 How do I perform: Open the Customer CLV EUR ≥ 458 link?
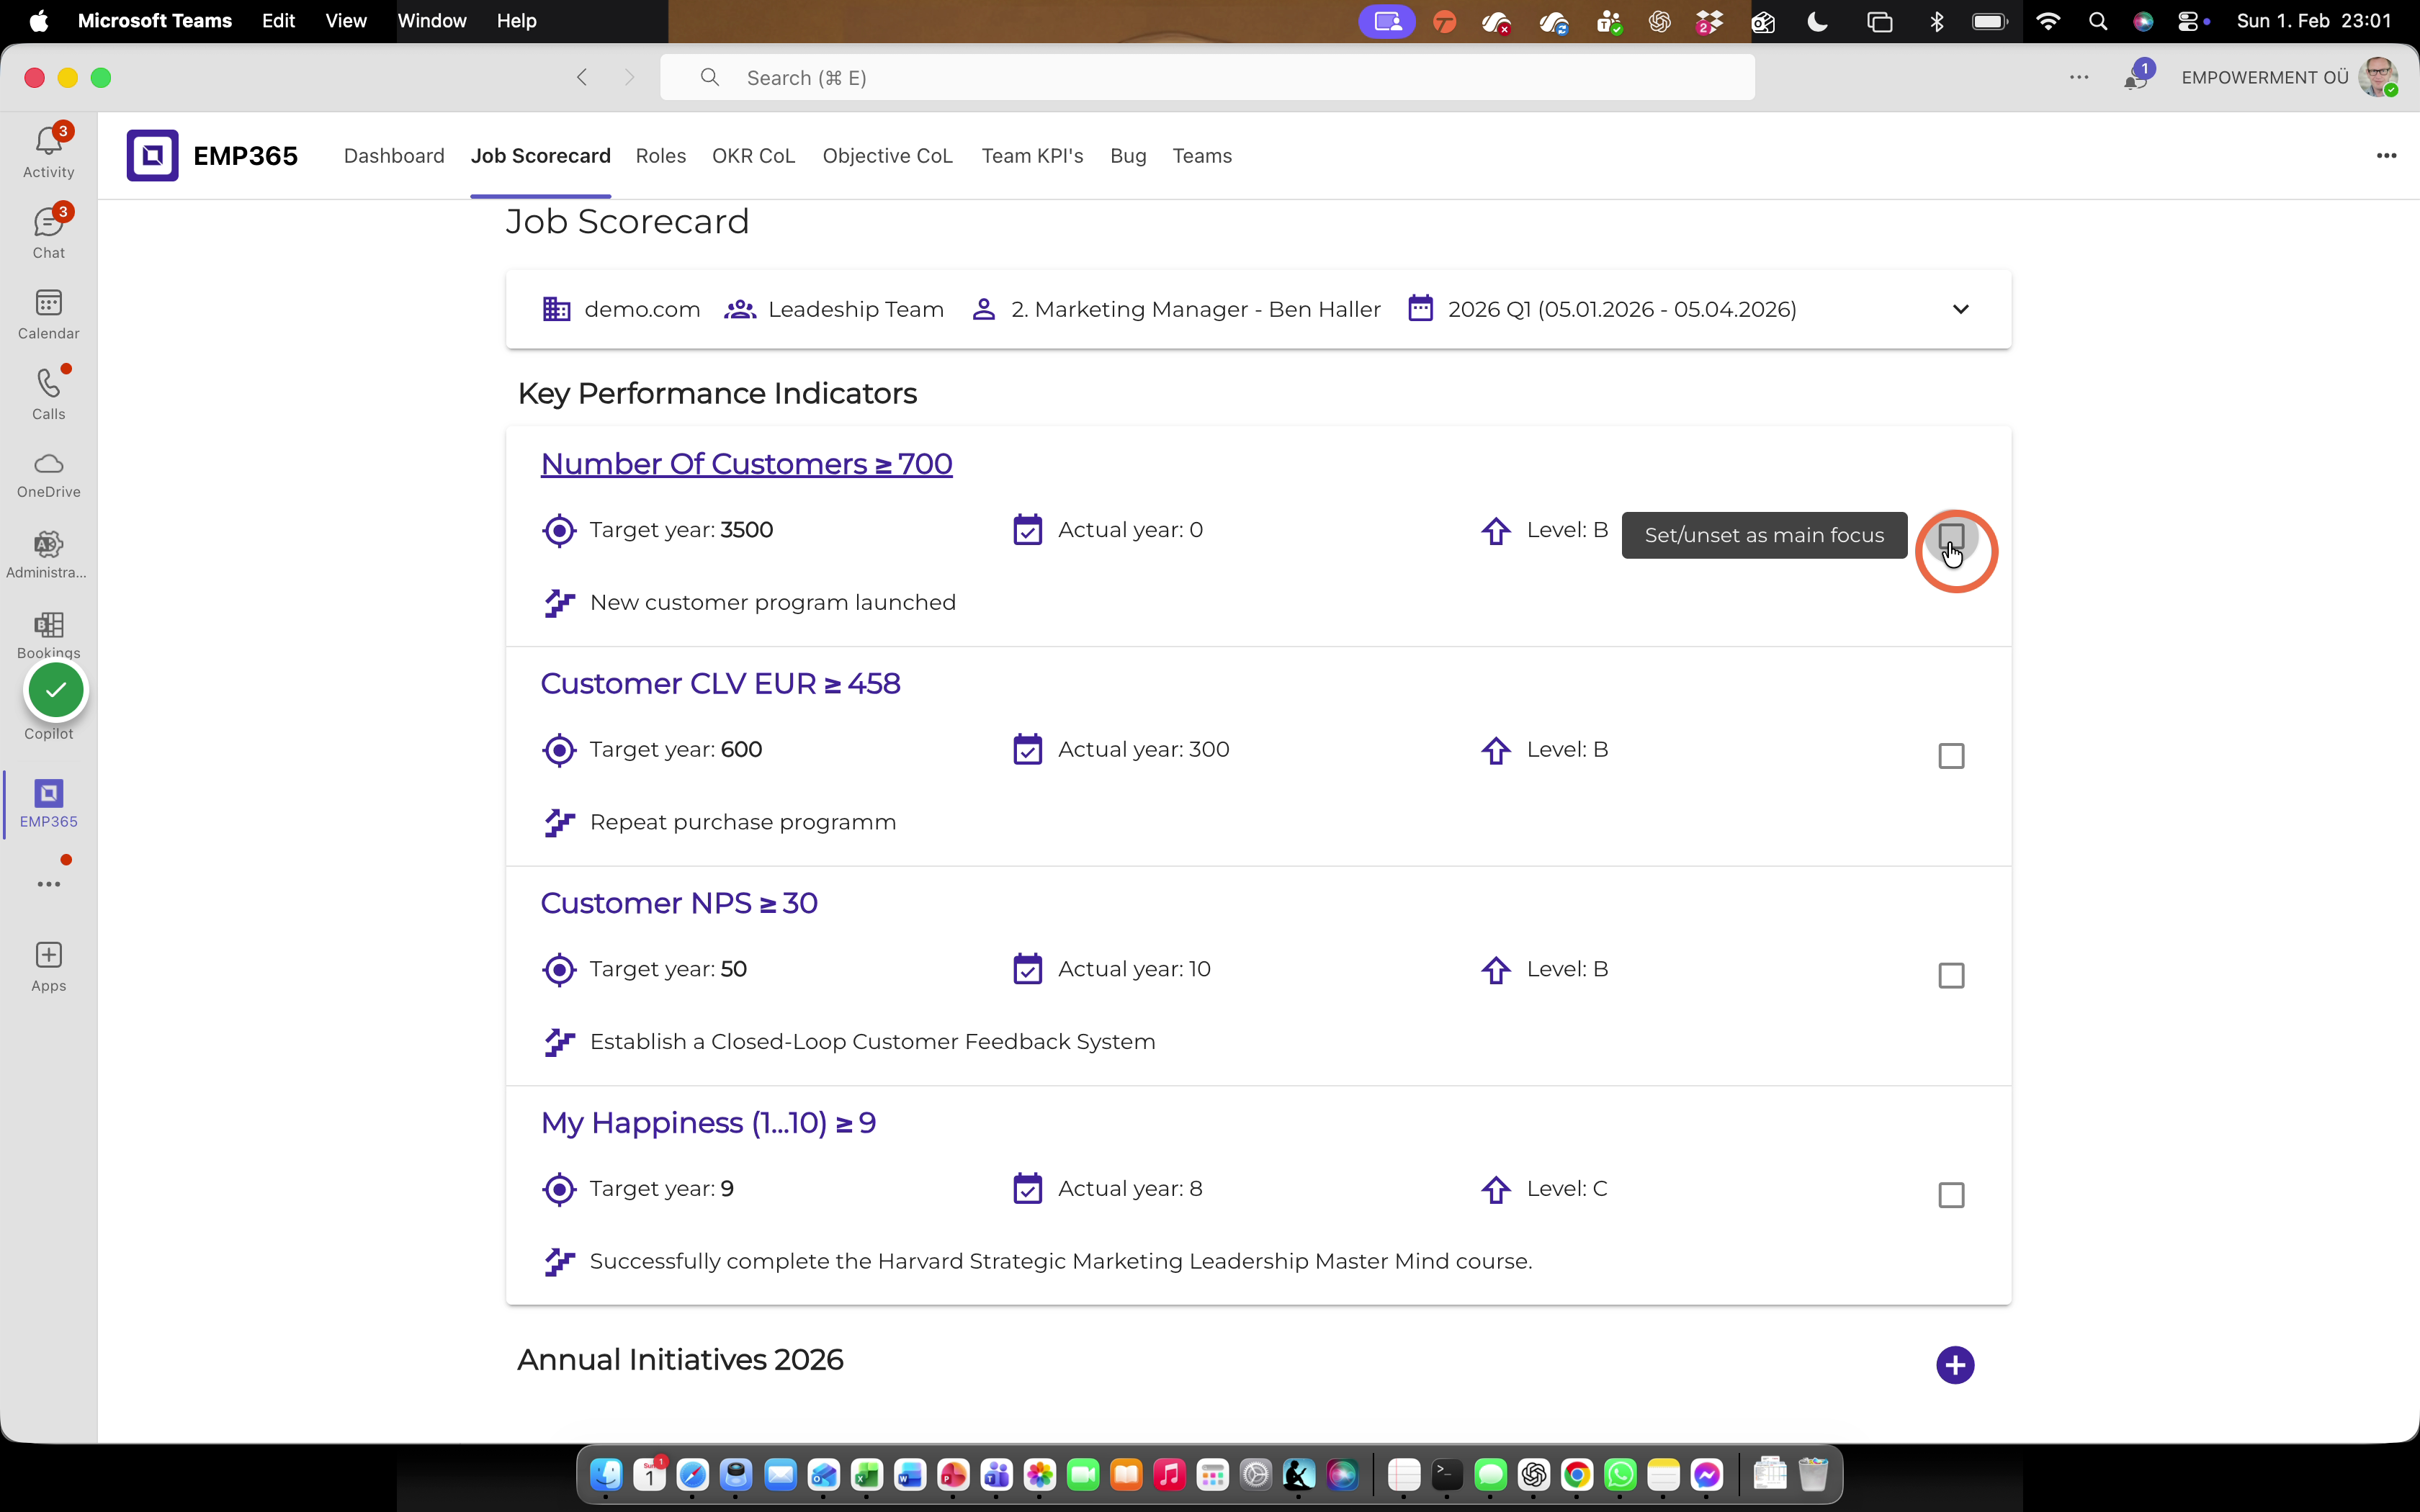point(720,684)
